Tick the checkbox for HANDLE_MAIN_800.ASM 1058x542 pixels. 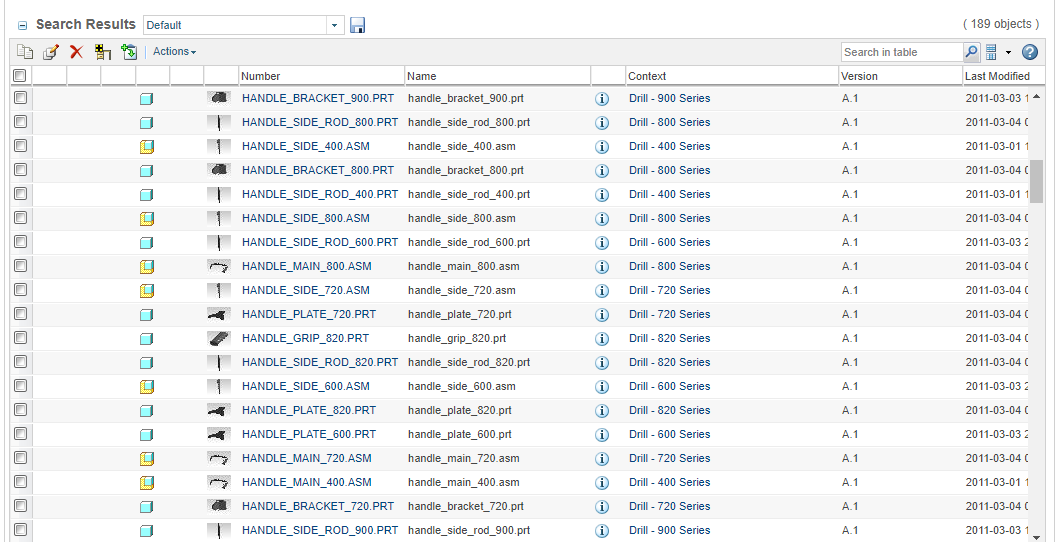point(20,265)
